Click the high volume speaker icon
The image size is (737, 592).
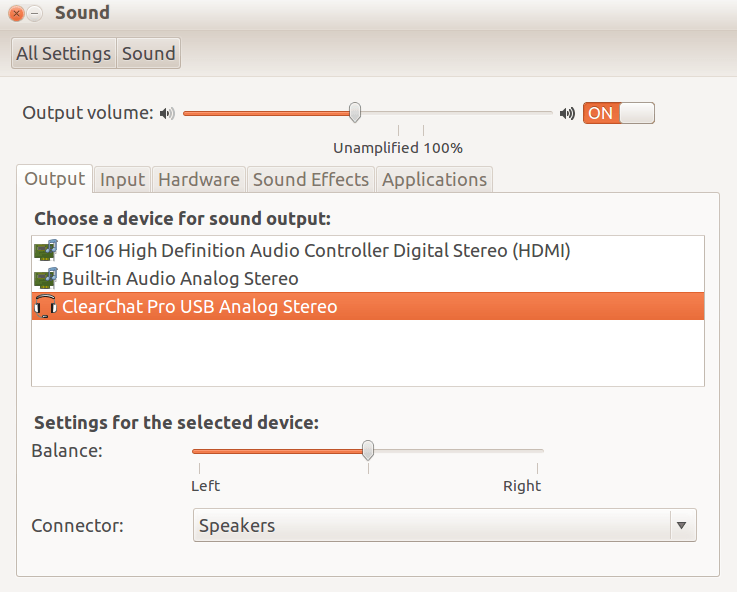click(567, 113)
